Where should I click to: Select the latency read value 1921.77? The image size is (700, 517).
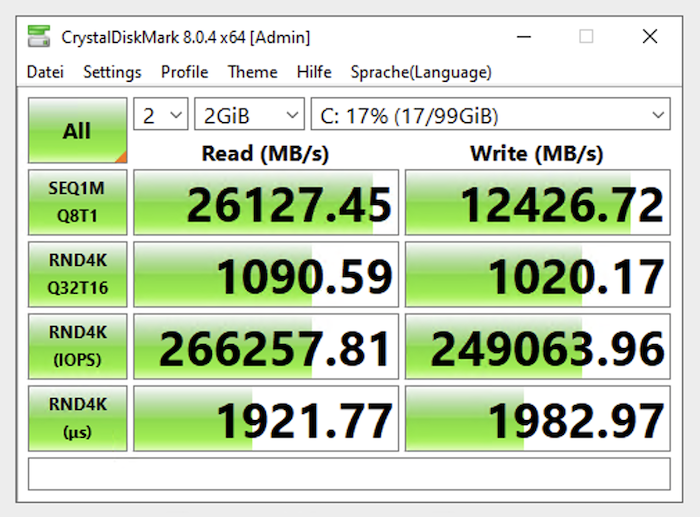(x=266, y=418)
